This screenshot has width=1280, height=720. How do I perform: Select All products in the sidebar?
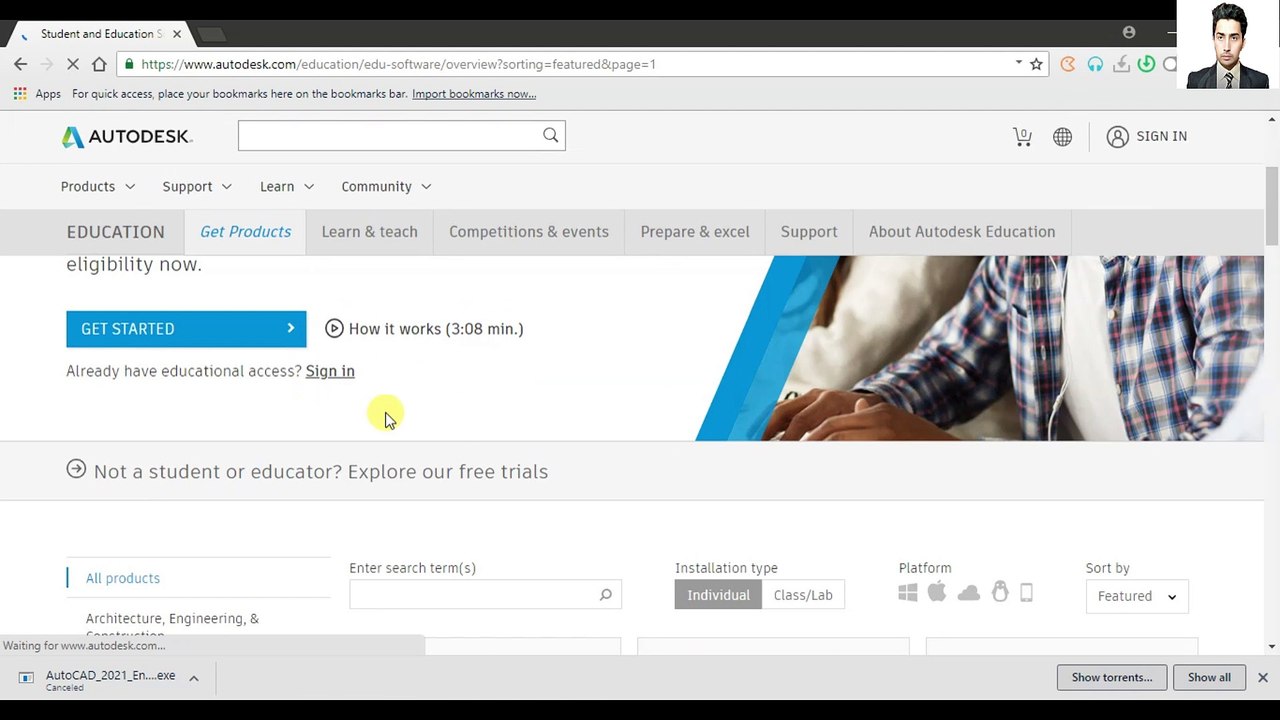coord(123,578)
